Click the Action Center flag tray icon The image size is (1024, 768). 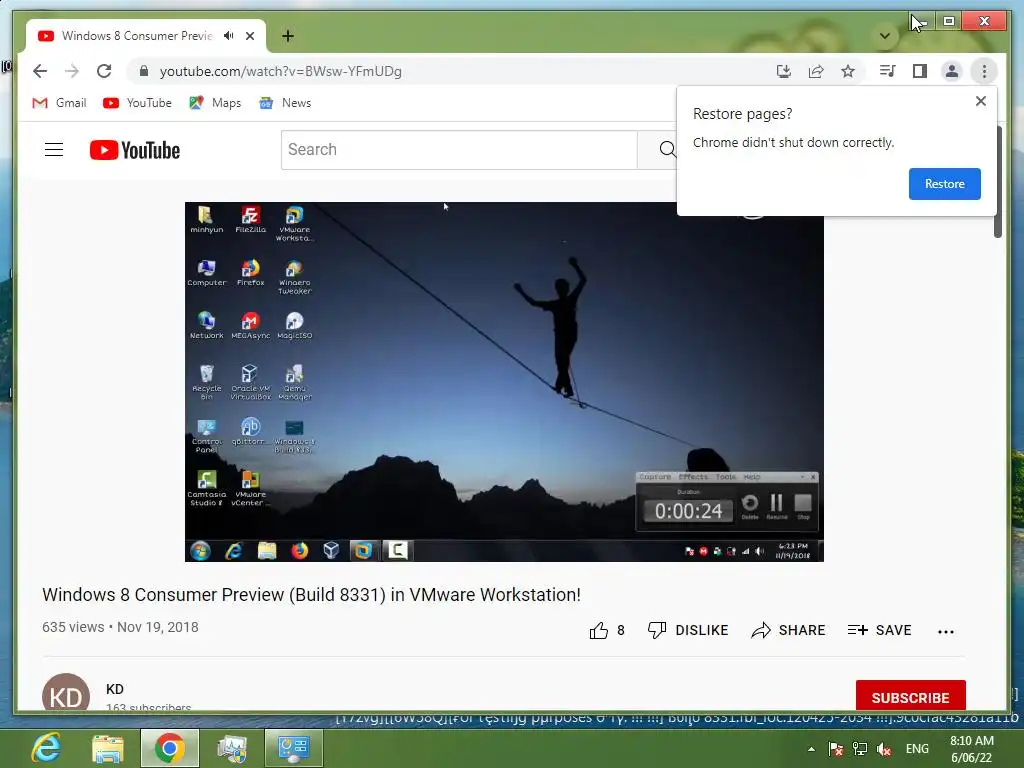[x=835, y=749]
